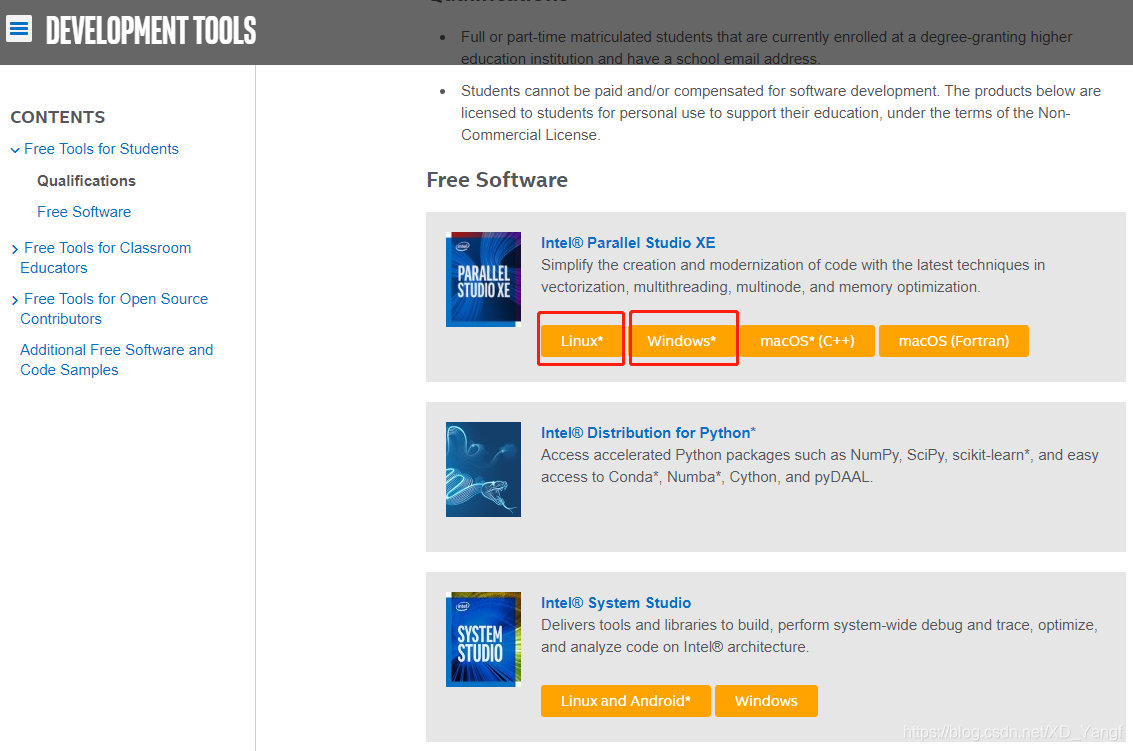Click the Intel Distribution for Python image

(483, 469)
